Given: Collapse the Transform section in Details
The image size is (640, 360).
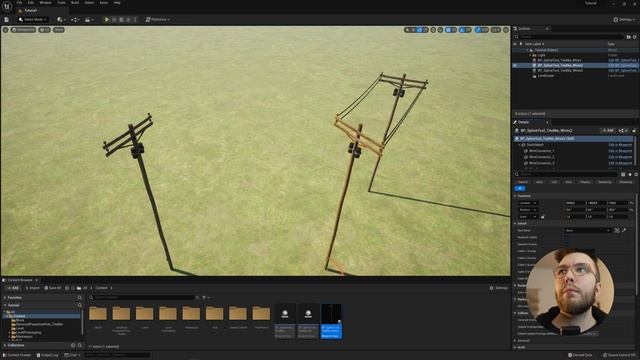Looking at the screenshot, I should click(516, 196).
